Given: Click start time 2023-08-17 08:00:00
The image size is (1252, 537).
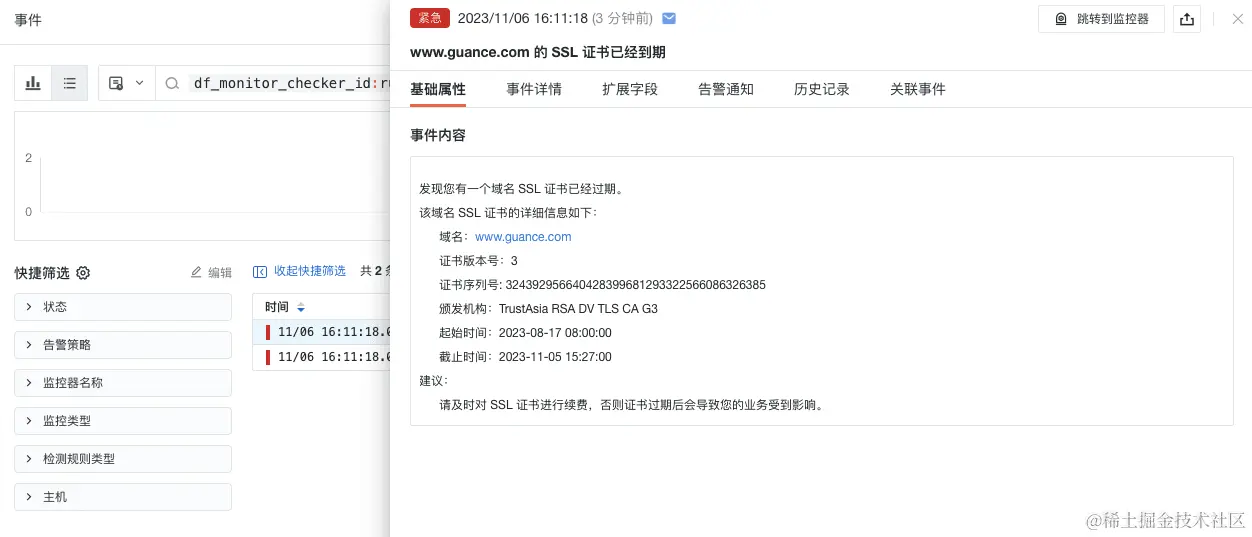Looking at the screenshot, I should coord(555,333).
